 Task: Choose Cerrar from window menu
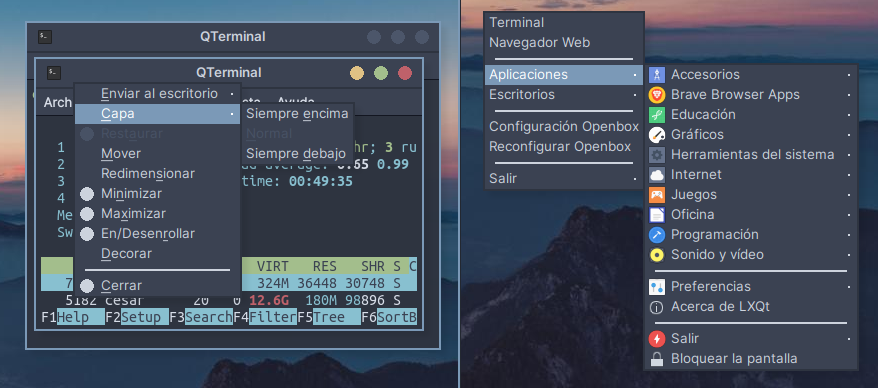[158, 286]
